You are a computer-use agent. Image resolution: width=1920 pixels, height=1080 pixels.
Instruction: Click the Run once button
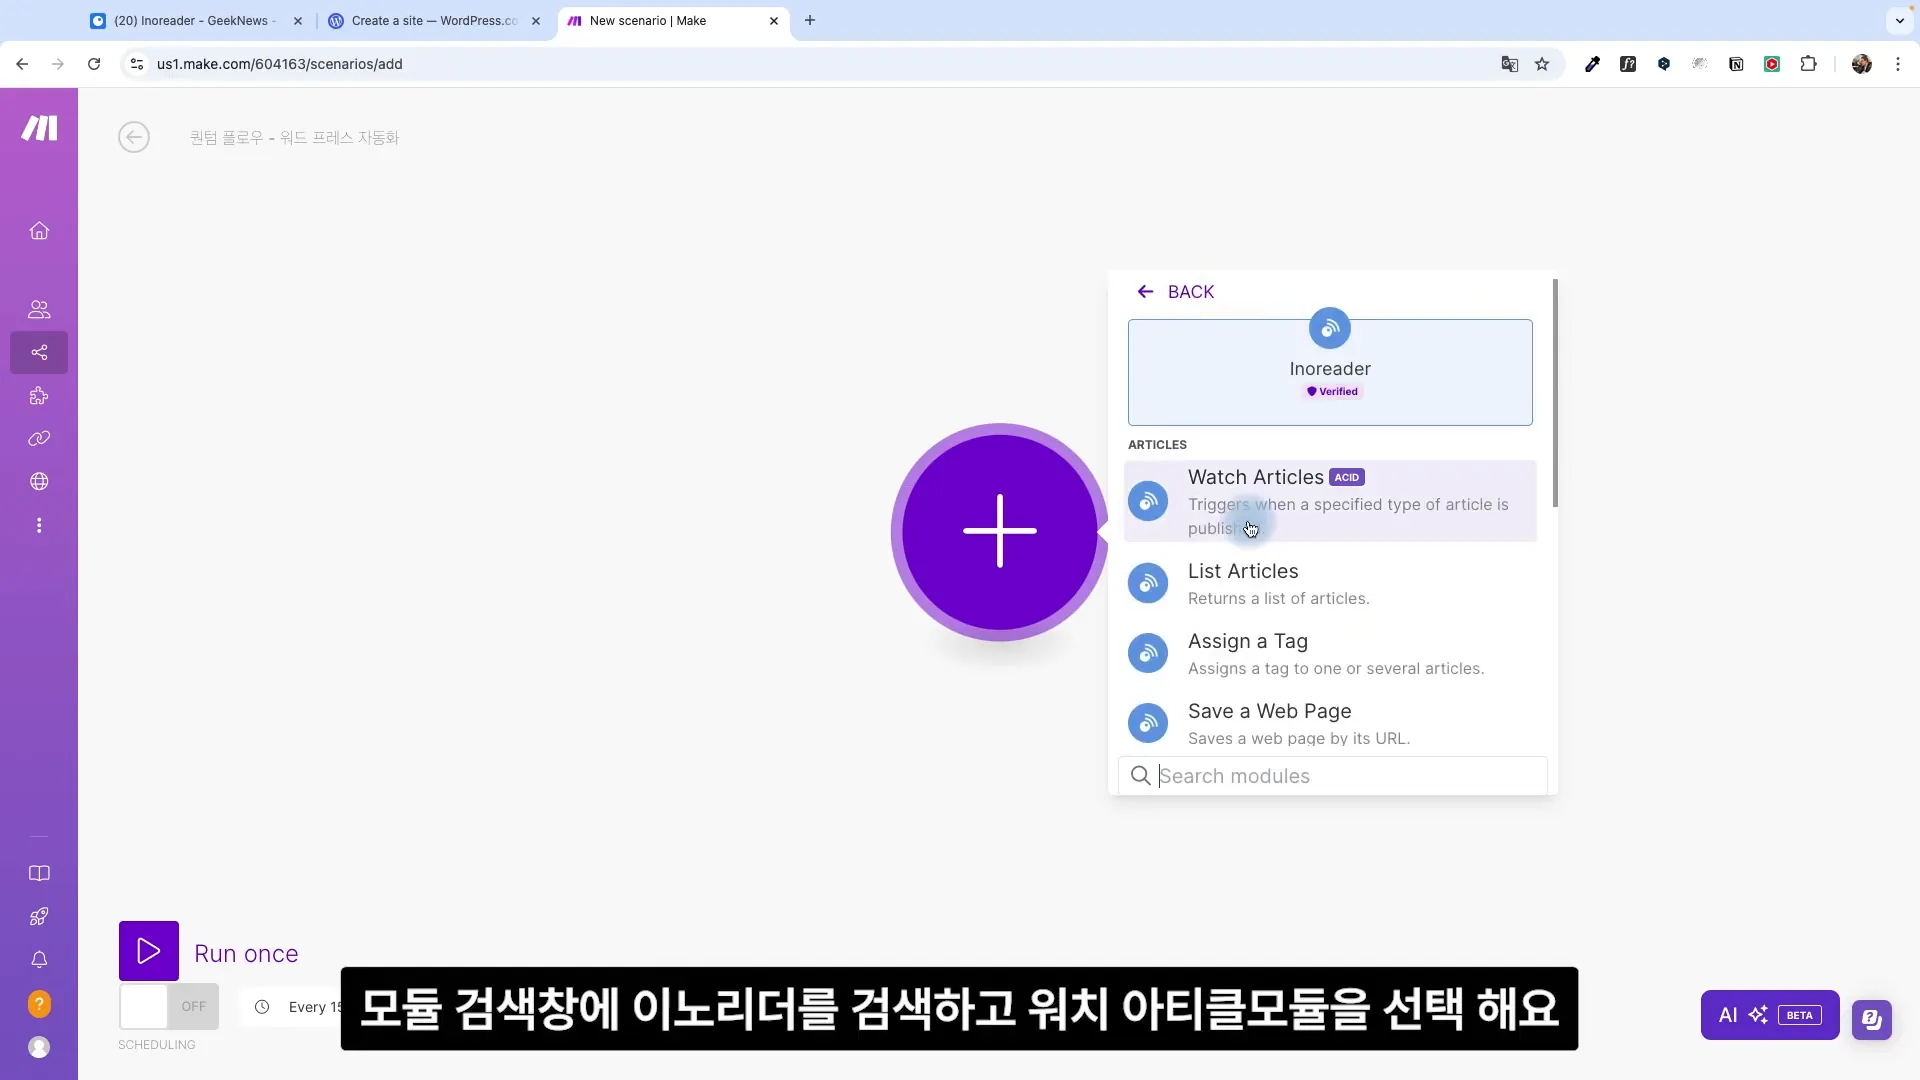(210, 951)
